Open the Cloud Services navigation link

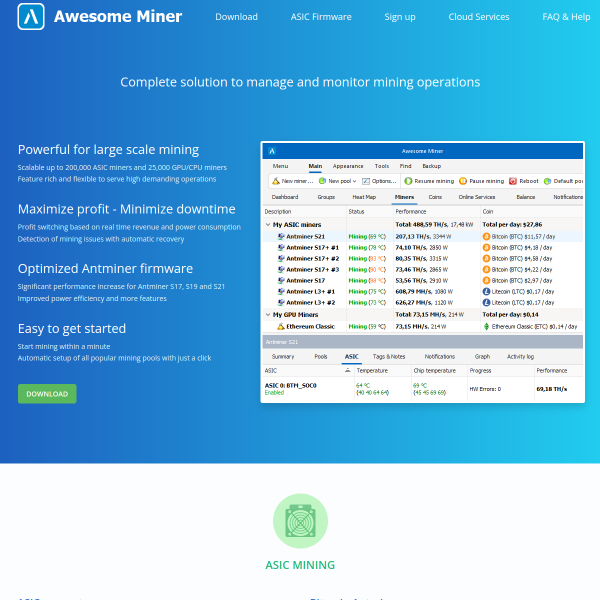(479, 17)
